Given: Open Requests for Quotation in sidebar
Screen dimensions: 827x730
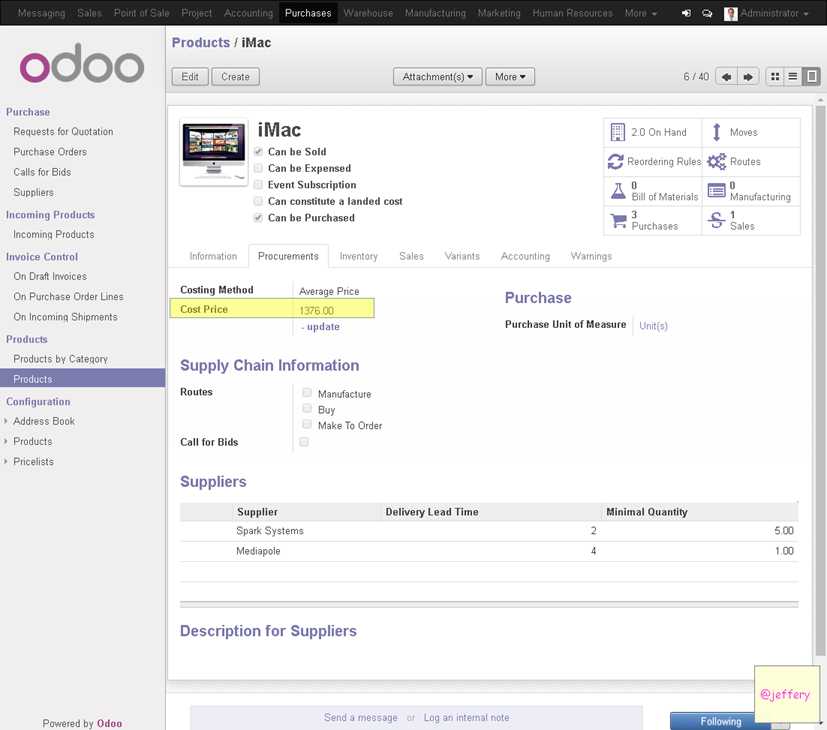Looking at the screenshot, I should (x=63, y=132).
